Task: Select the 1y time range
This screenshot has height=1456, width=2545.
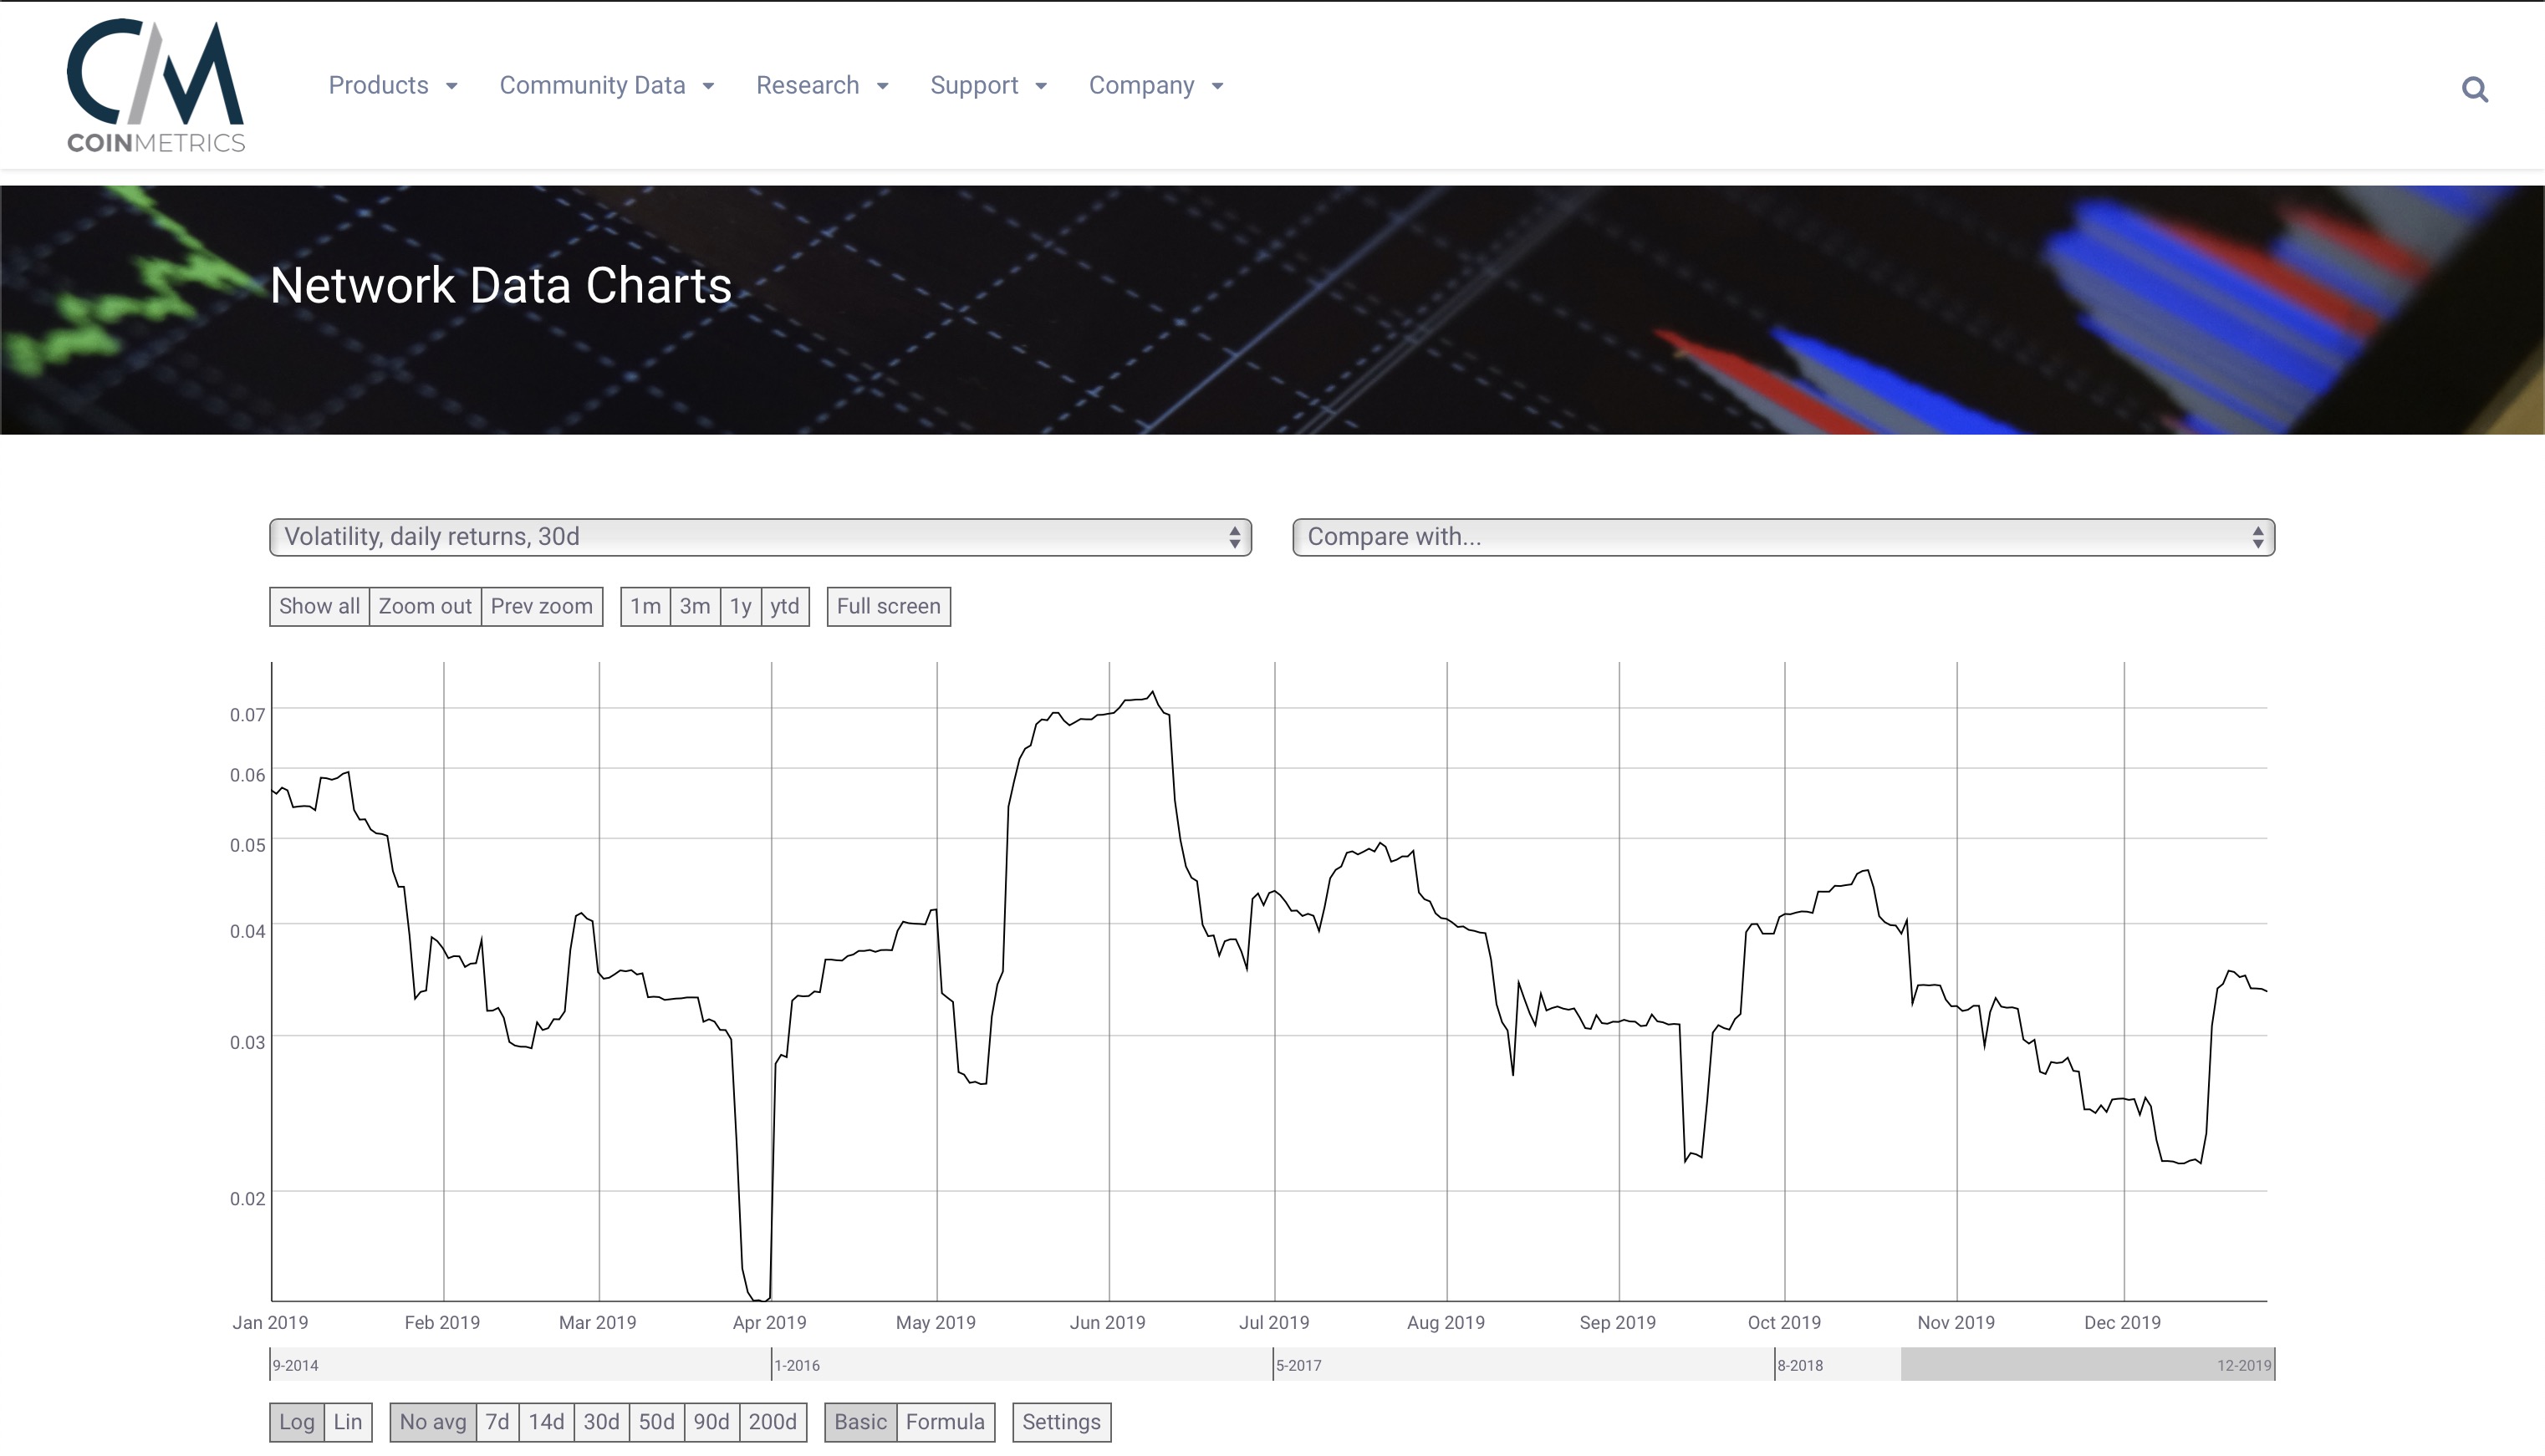Action: [740, 606]
